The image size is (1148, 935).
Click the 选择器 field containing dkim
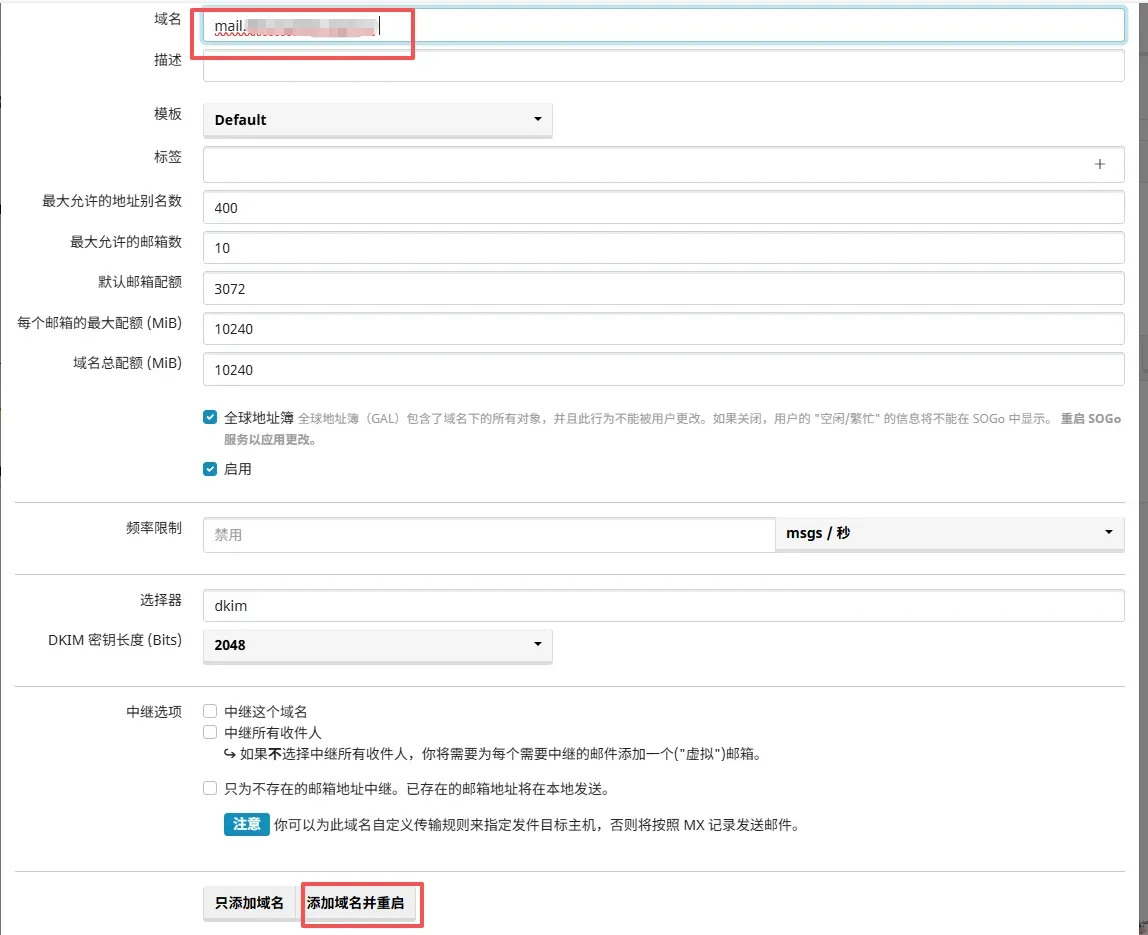click(663, 606)
